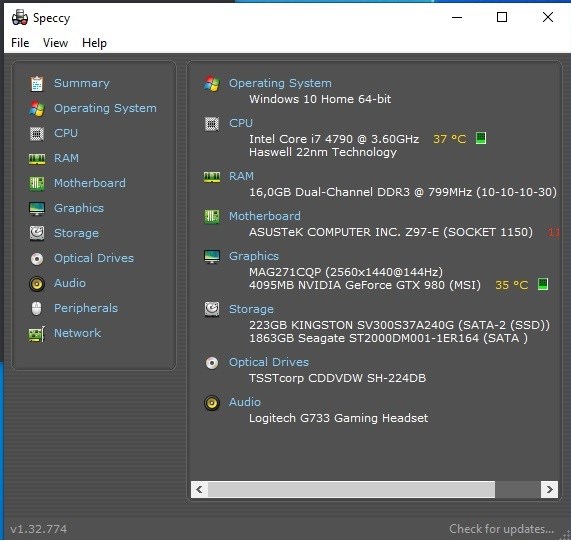Click the Windows flag icon in summary pane
571x541 pixels.
point(212,84)
